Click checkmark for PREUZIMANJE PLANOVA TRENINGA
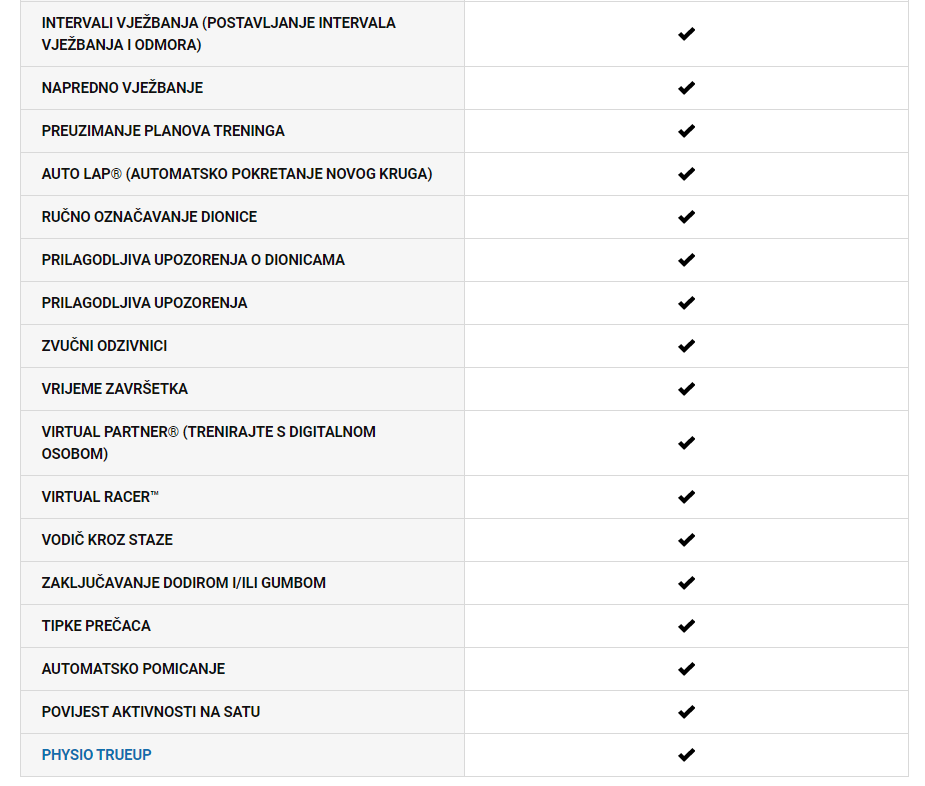 [686, 131]
